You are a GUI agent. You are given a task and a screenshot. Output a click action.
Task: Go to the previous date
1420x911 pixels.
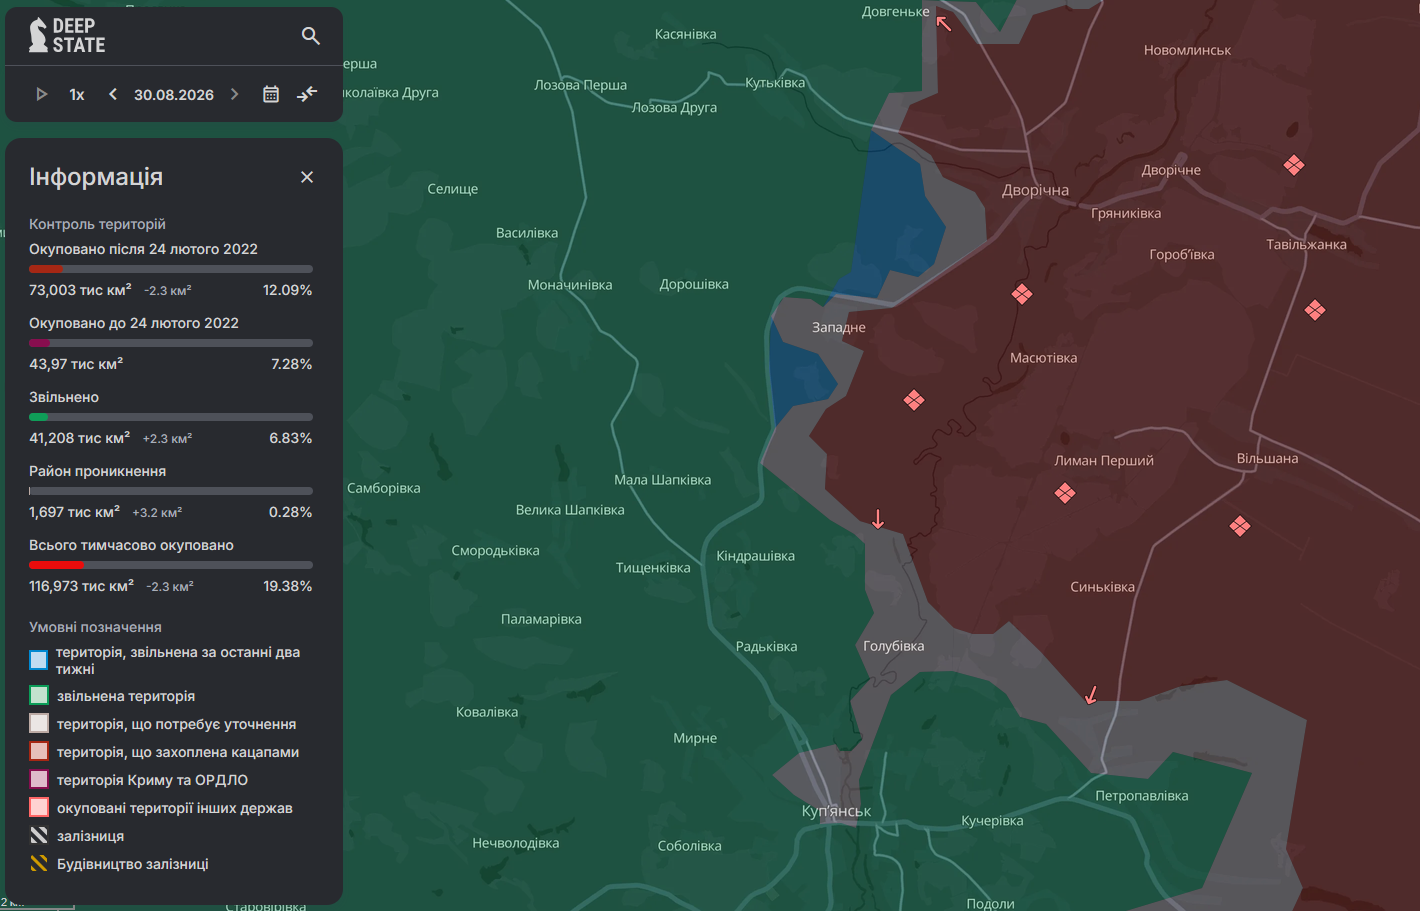(x=113, y=94)
